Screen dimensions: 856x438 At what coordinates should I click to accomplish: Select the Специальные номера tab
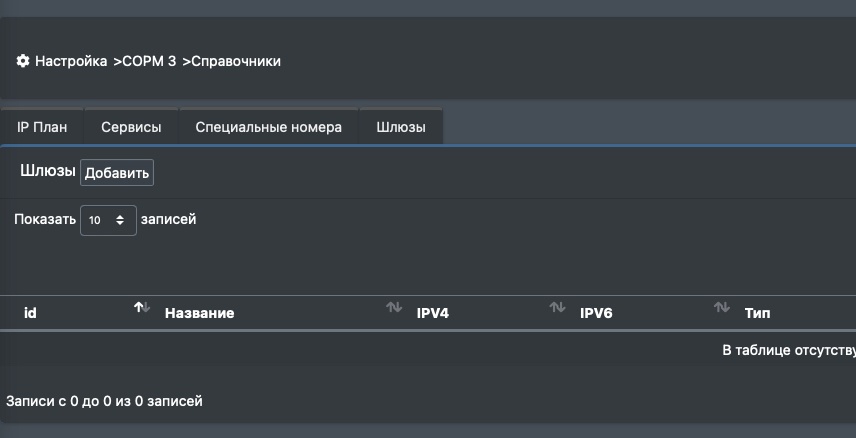268,127
